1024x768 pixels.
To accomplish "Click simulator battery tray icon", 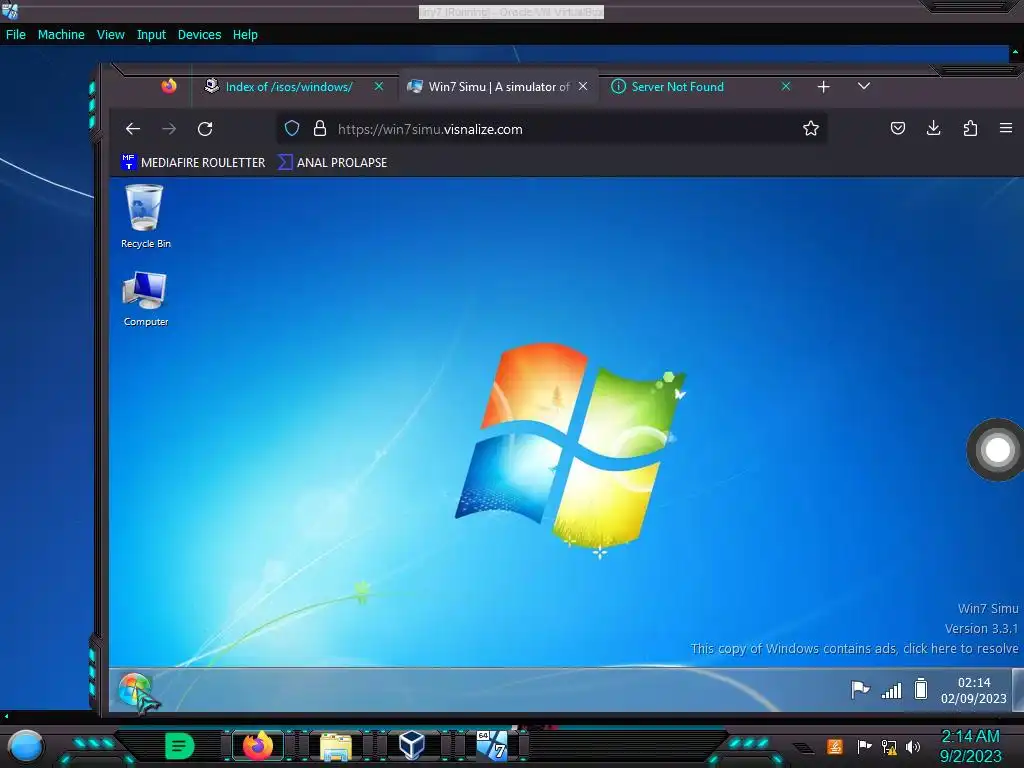I will (921, 690).
